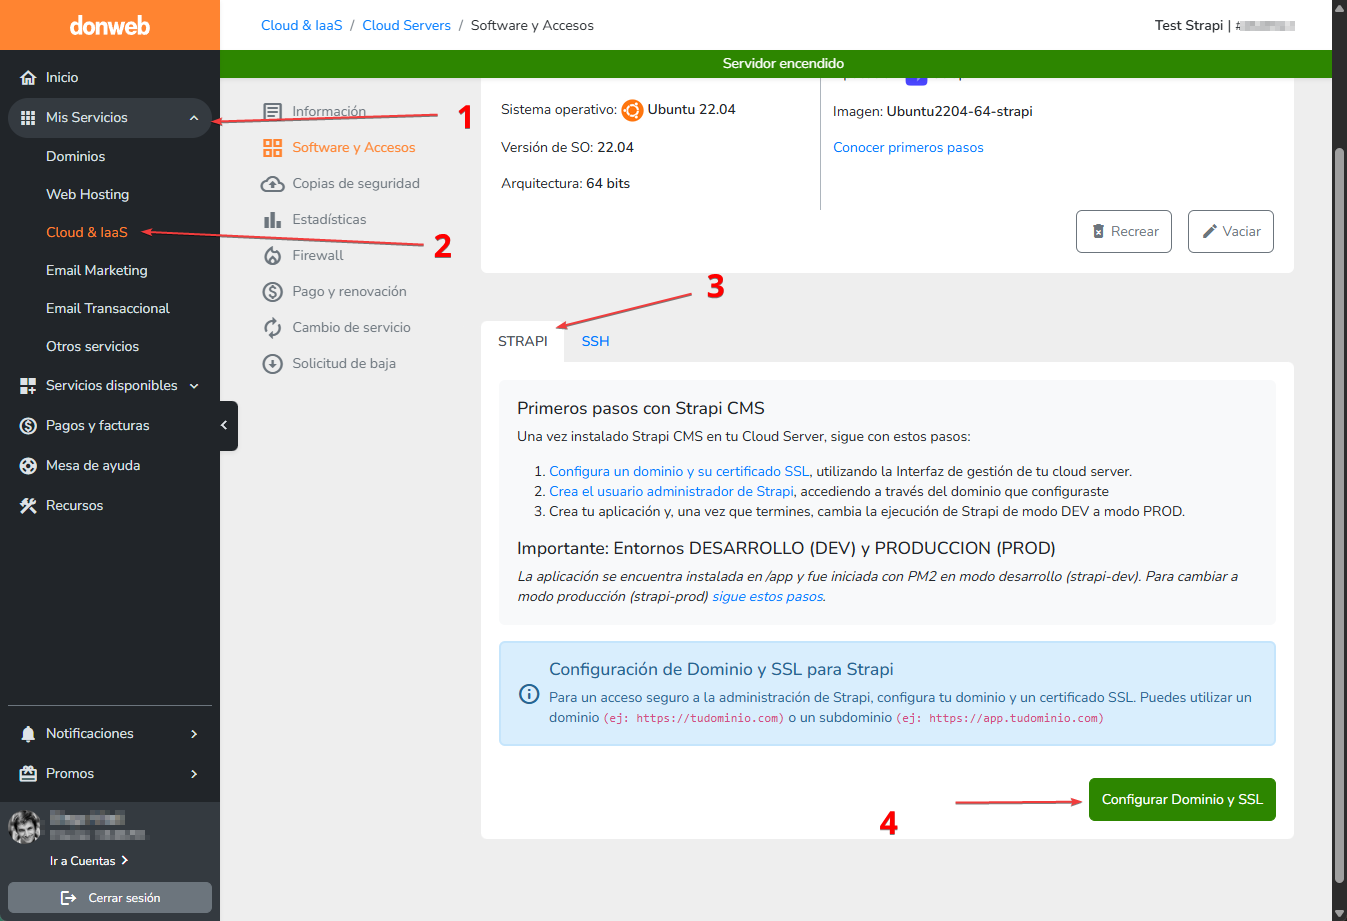The height and width of the screenshot is (921, 1347).
Task: Click the Recursos tools icon
Action: coord(28,506)
